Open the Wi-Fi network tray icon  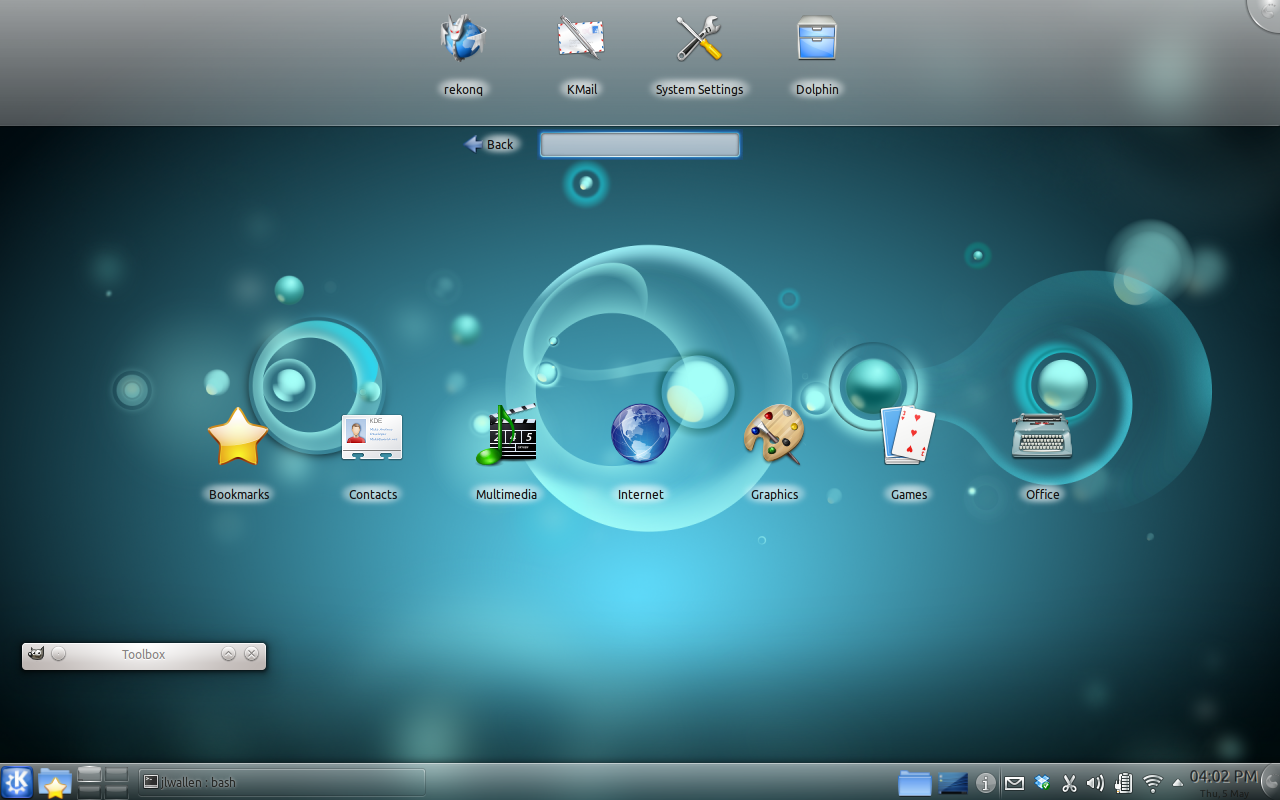coord(1152,783)
